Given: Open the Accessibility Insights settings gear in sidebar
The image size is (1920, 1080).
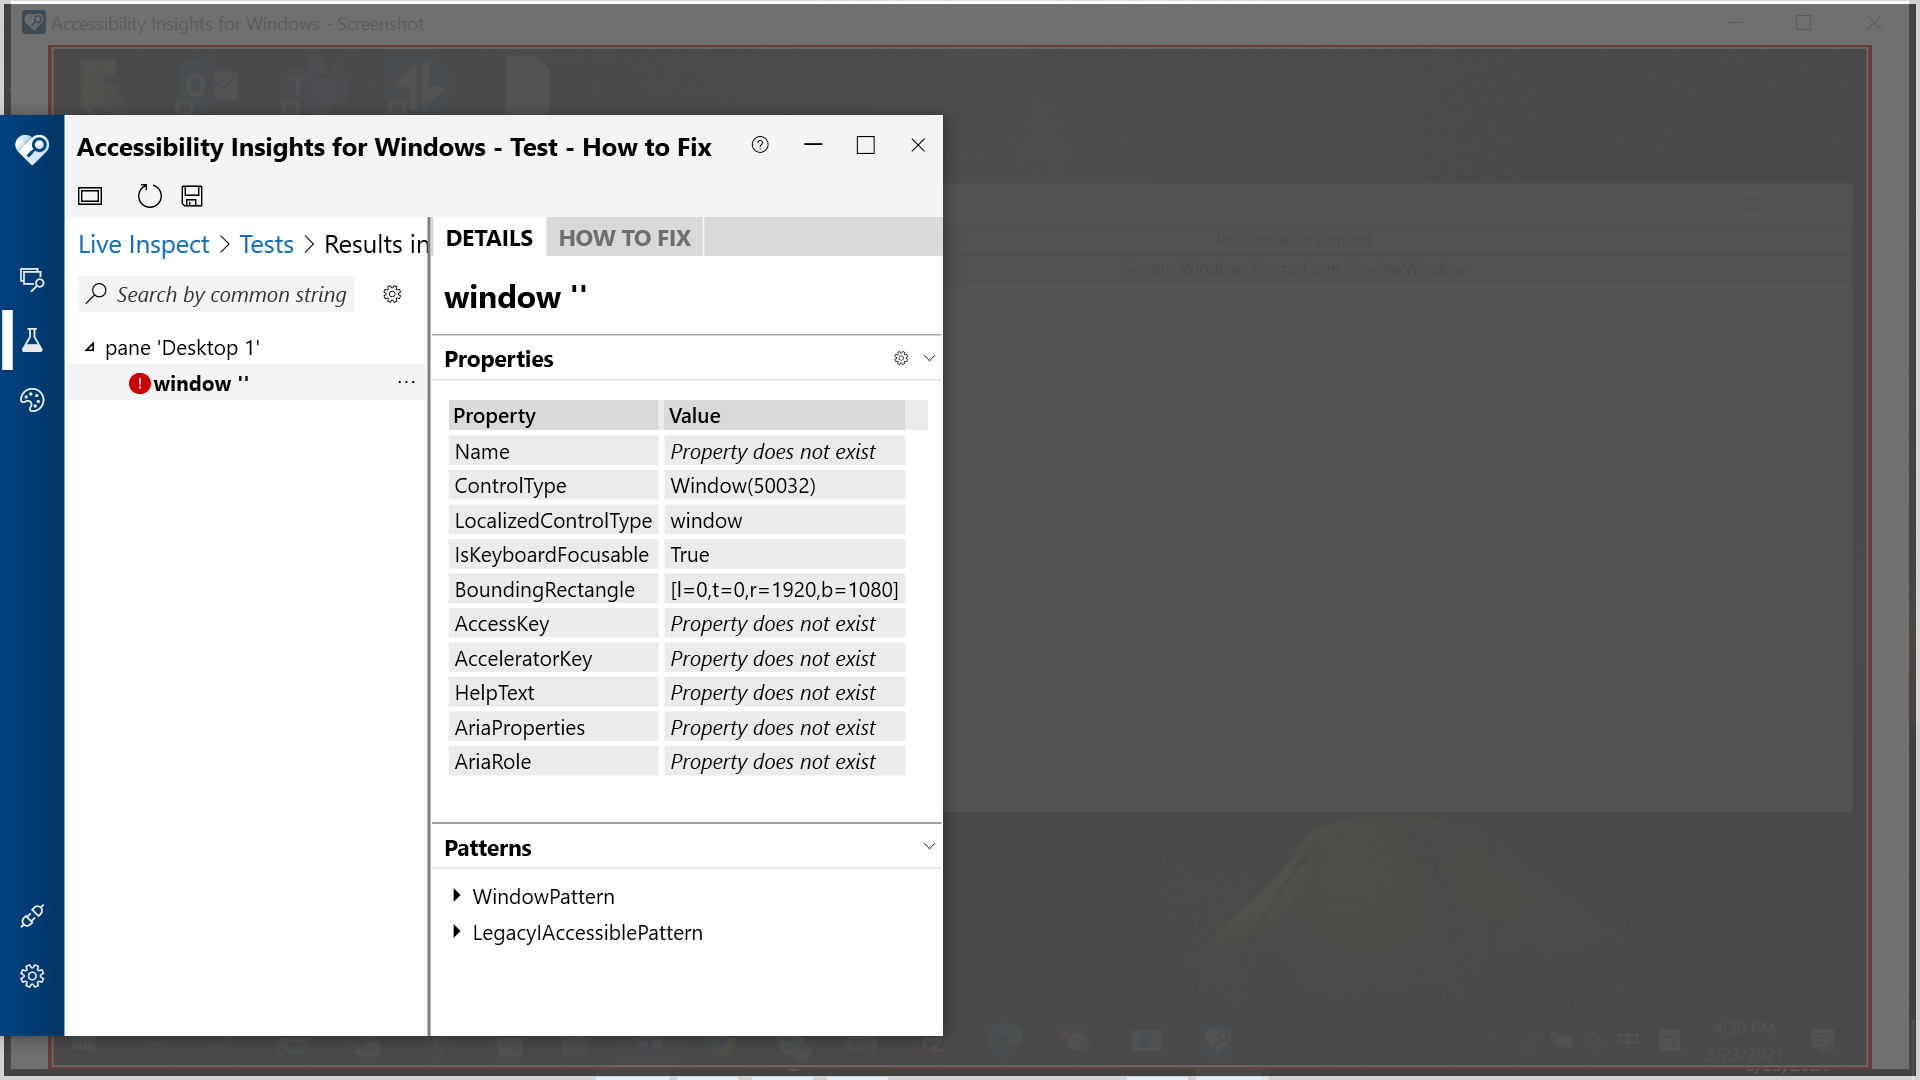Looking at the screenshot, I should click(x=32, y=975).
